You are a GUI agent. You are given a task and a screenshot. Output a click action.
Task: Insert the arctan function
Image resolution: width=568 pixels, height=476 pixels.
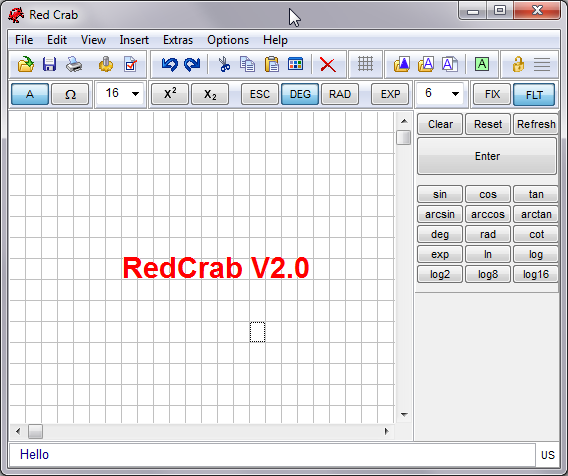click(x=536, y=214)
